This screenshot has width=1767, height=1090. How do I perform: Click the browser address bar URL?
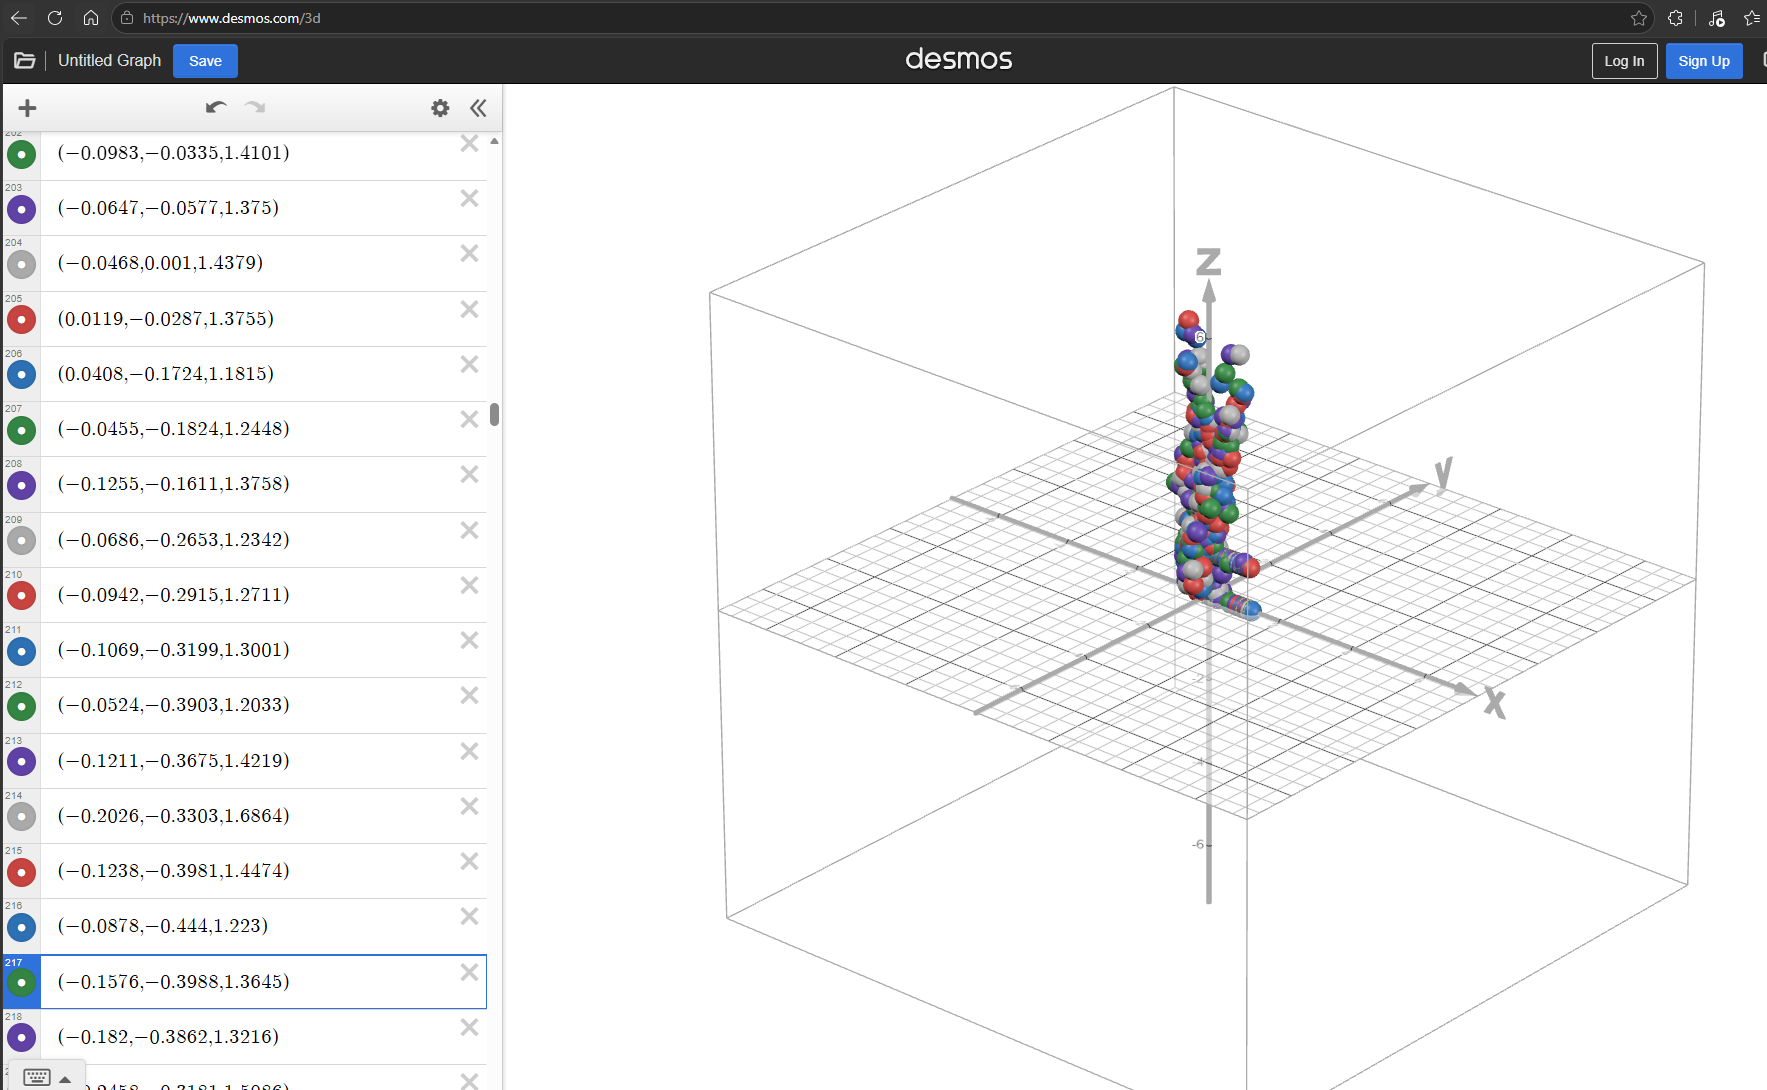232,18
